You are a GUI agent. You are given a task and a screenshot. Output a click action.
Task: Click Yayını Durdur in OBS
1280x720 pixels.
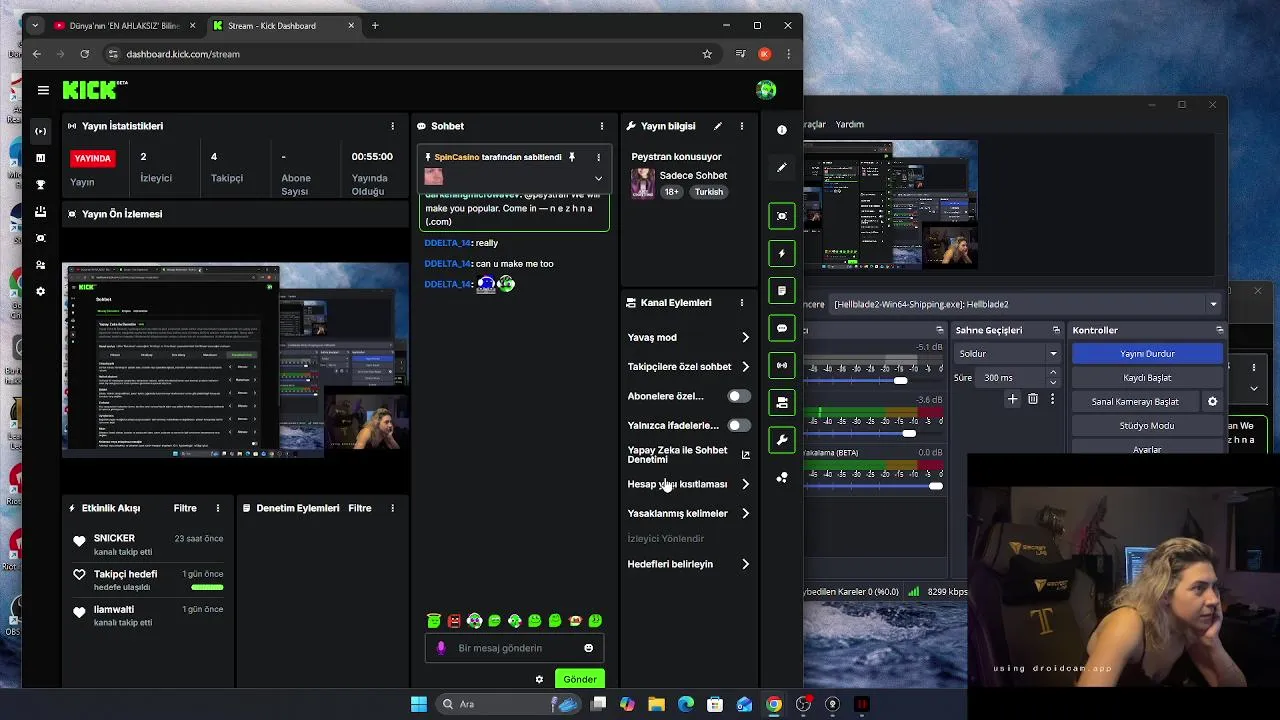(1147, 353)
